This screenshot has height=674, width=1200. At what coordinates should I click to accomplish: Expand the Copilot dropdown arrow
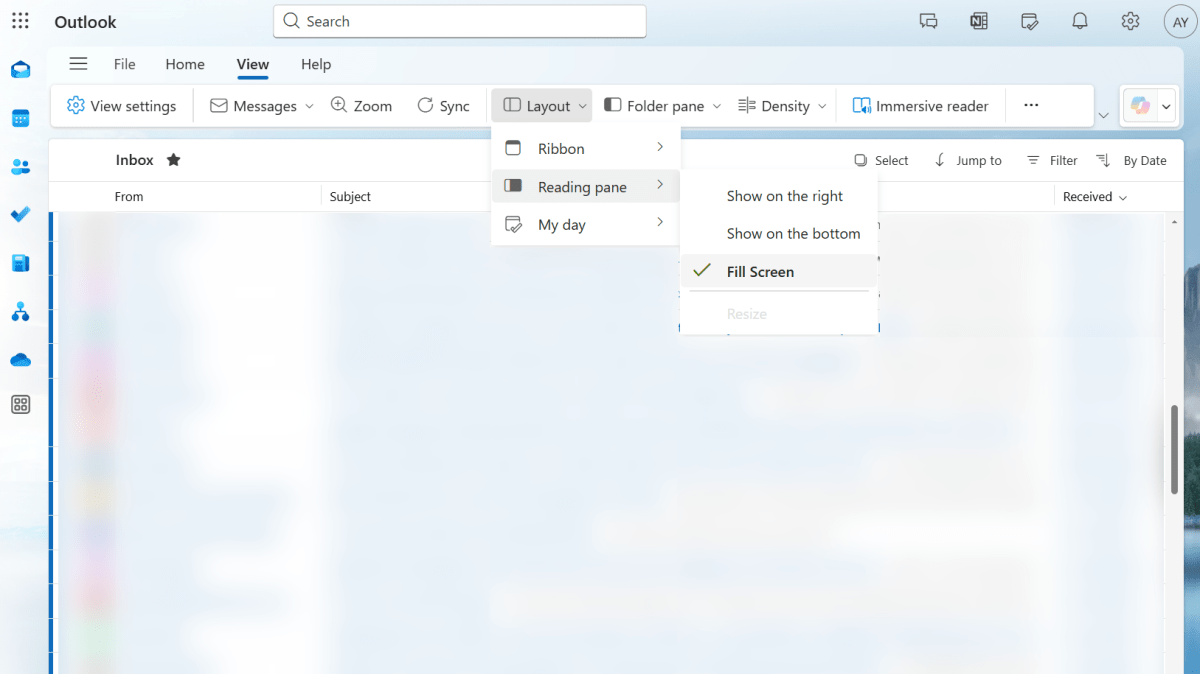pos(1166,107)
